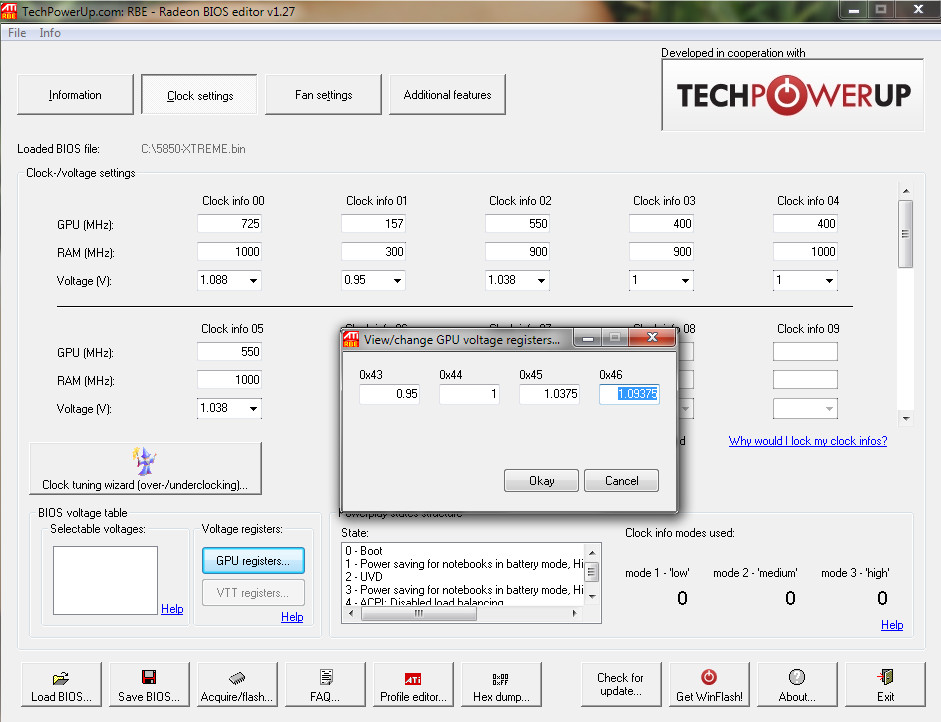Open GPU registers button
This screenshot has height=722, width=941.
pyautogui.click(x=253, y=561)
